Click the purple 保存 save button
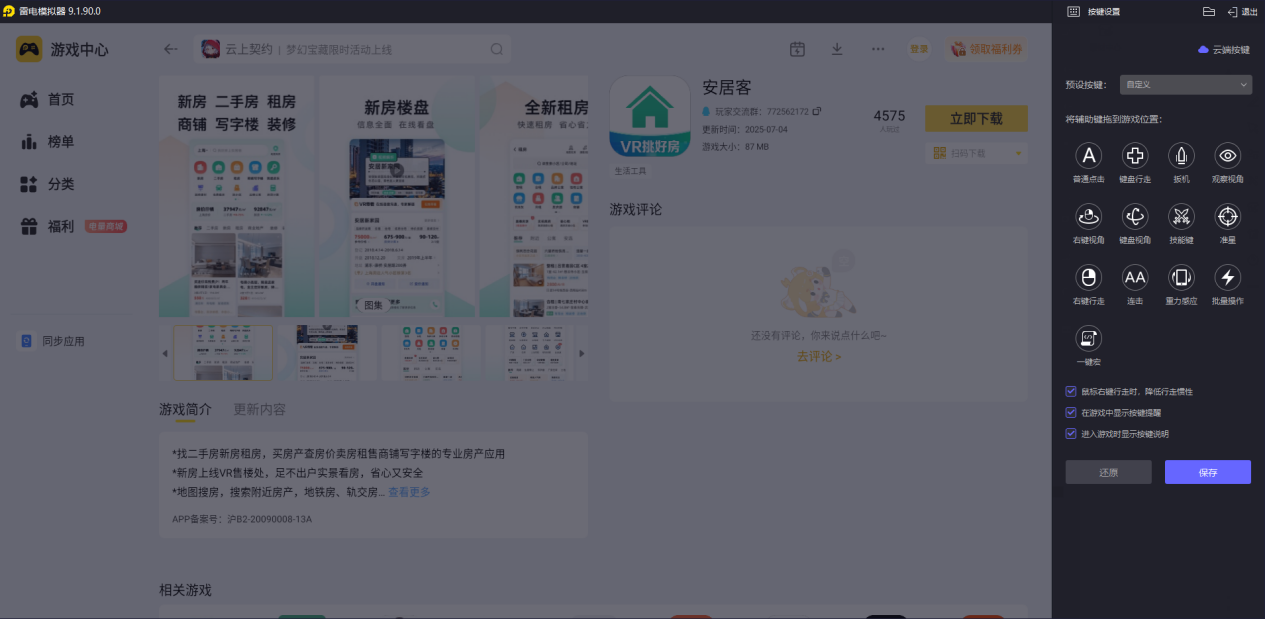 pos(1207,471)
